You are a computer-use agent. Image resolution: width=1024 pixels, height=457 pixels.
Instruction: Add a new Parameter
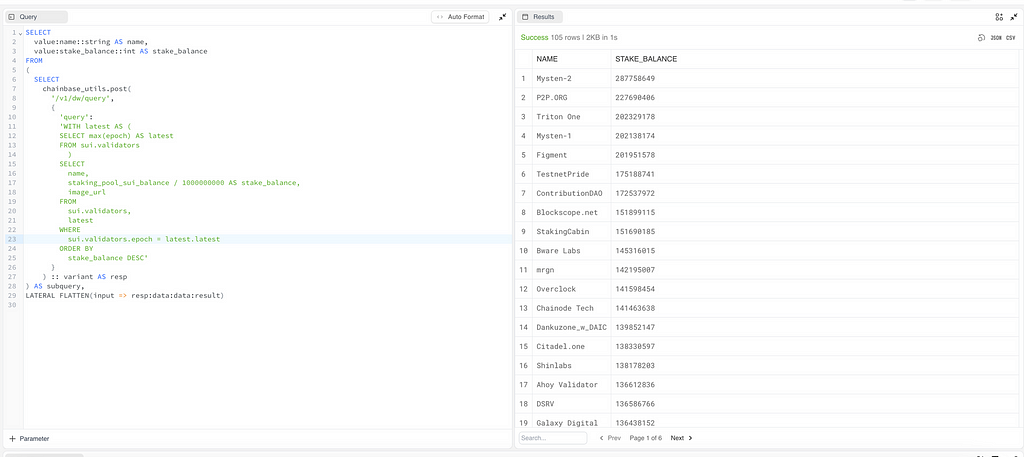pos(29,439)
